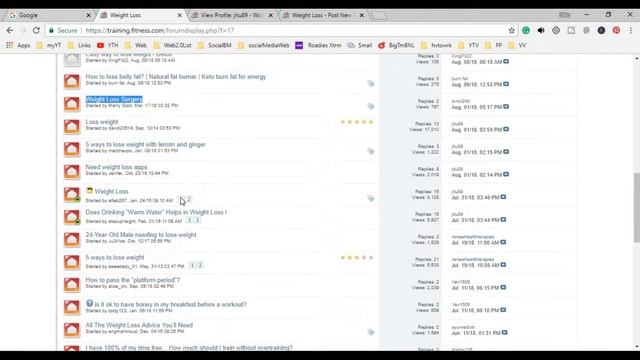
Task: Open 'Is it ok to have honey in my breakfast' thread
Action: click(171, 304)
